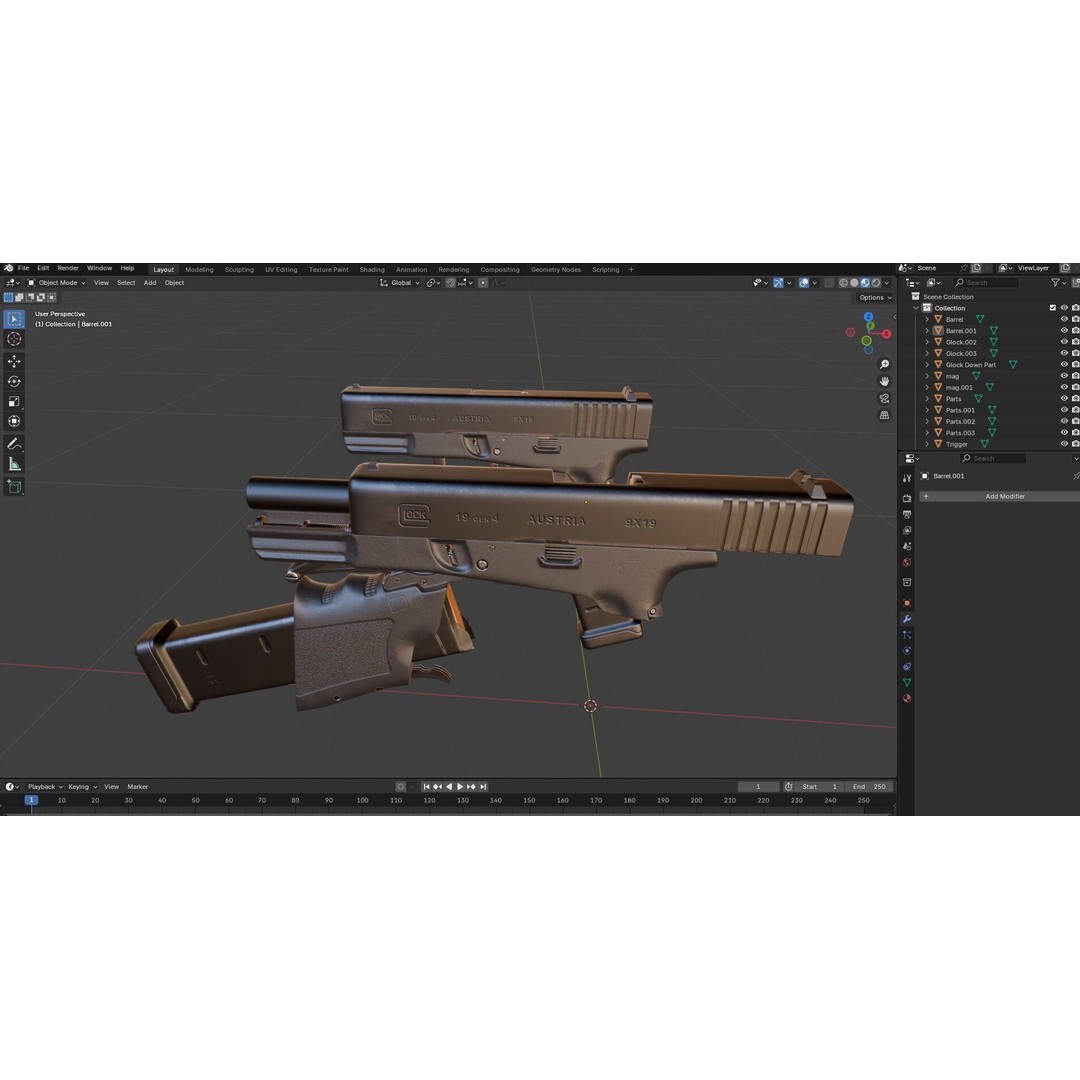Select the Move tool
The height and width of the screenshot is (1080, 1080).
click(14, 361)
